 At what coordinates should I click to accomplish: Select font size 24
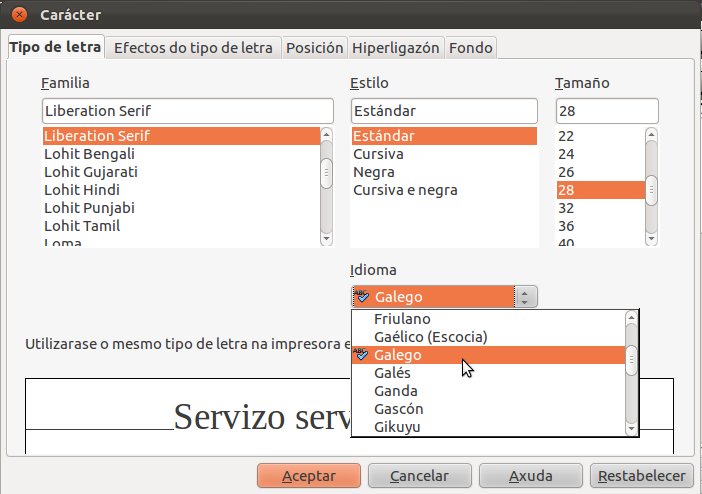(600, 154)
